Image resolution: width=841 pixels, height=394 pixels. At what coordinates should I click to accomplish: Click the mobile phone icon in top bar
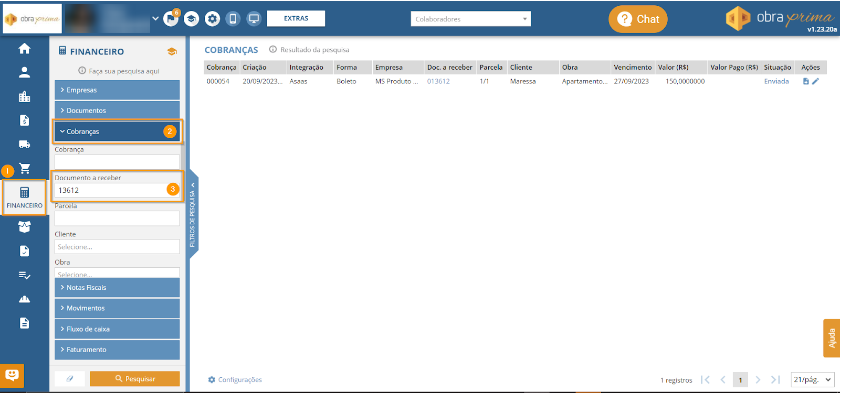(x=233, y=19)
